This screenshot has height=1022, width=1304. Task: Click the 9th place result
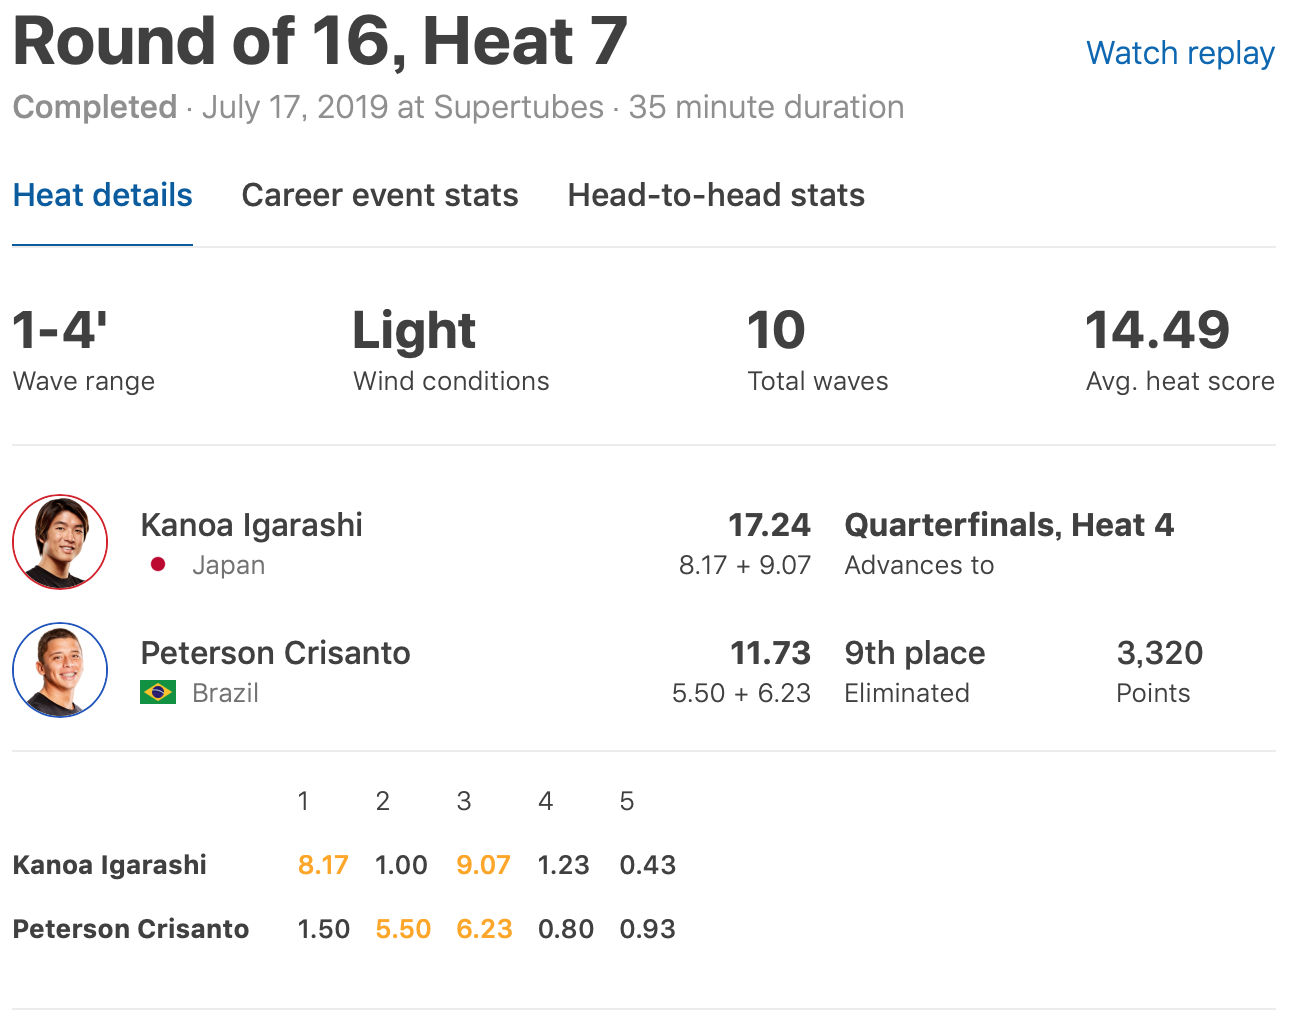tap(915, 653)
